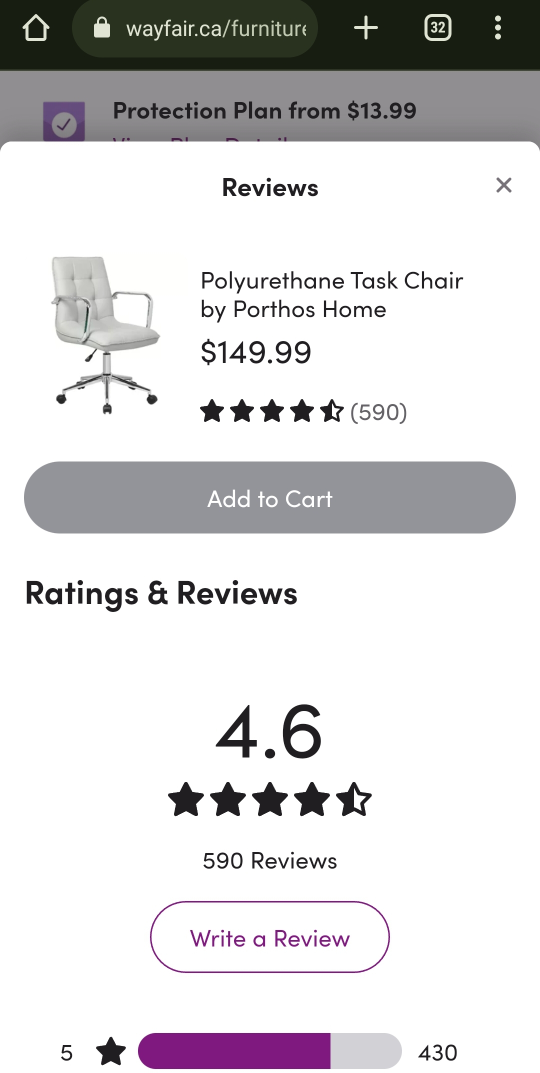Open a new tab with plus icon
The width and height of the screenshot is (540, 1073).
(366, 28)
